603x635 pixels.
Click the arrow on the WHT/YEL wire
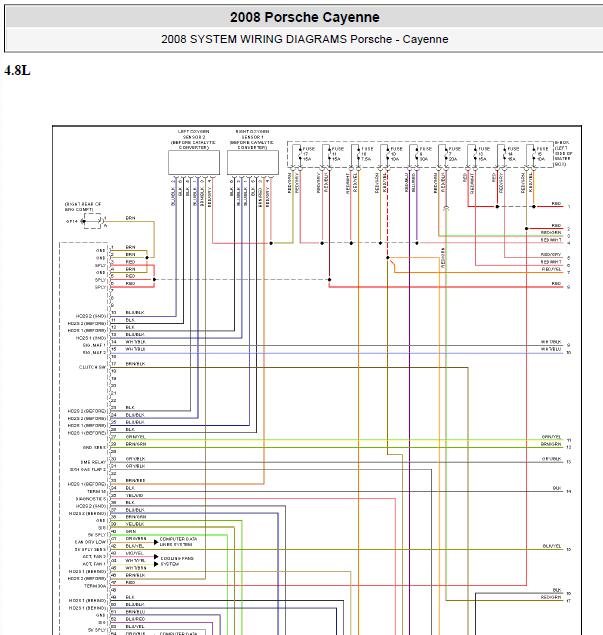click(x=156, y=564)
